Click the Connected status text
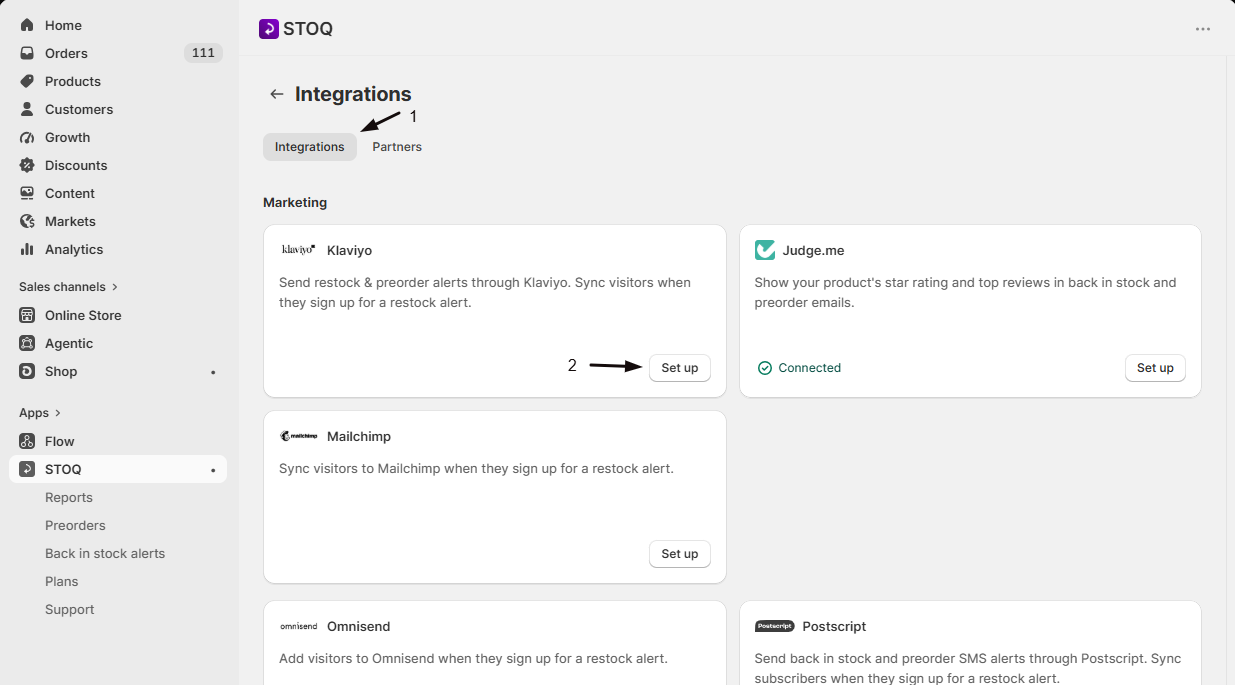Viewport: 1235px width, 685px height. point(810,368)
